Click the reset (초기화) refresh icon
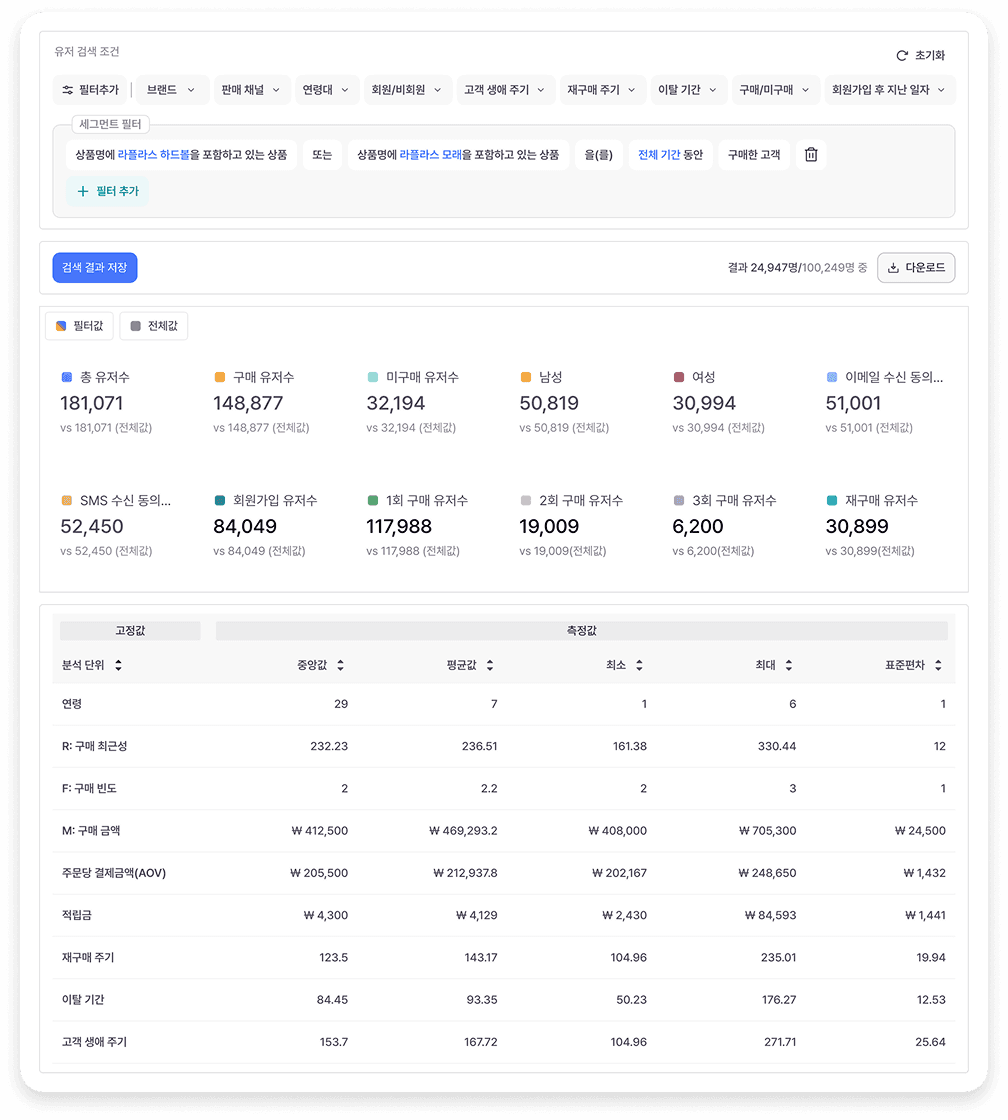 pyautogui.click(x=902, y=56)
